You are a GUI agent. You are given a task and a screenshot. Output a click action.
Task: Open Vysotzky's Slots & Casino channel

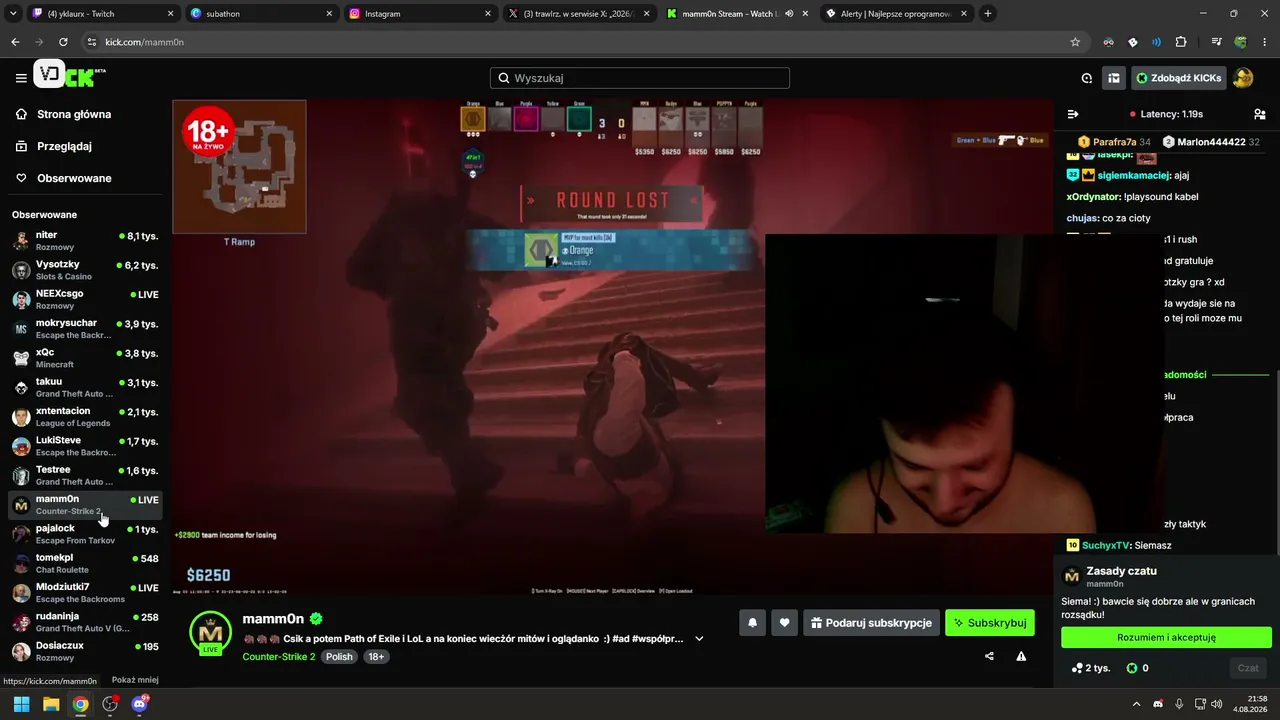point(85,270)
